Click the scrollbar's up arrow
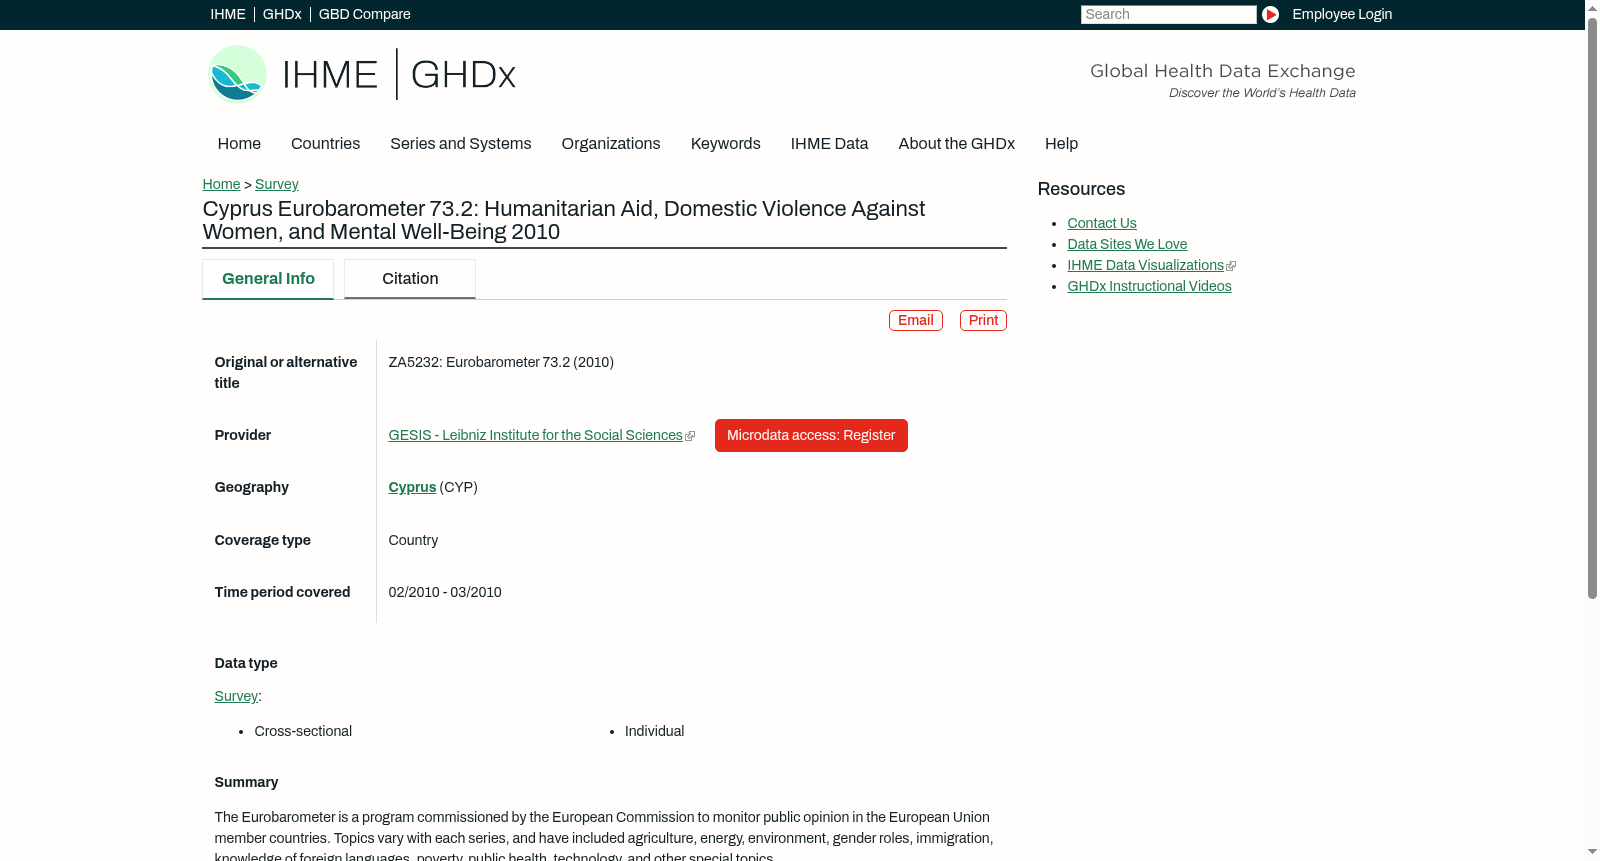The height and width of the screenshot is (861, 1600). coord(1592,7)
